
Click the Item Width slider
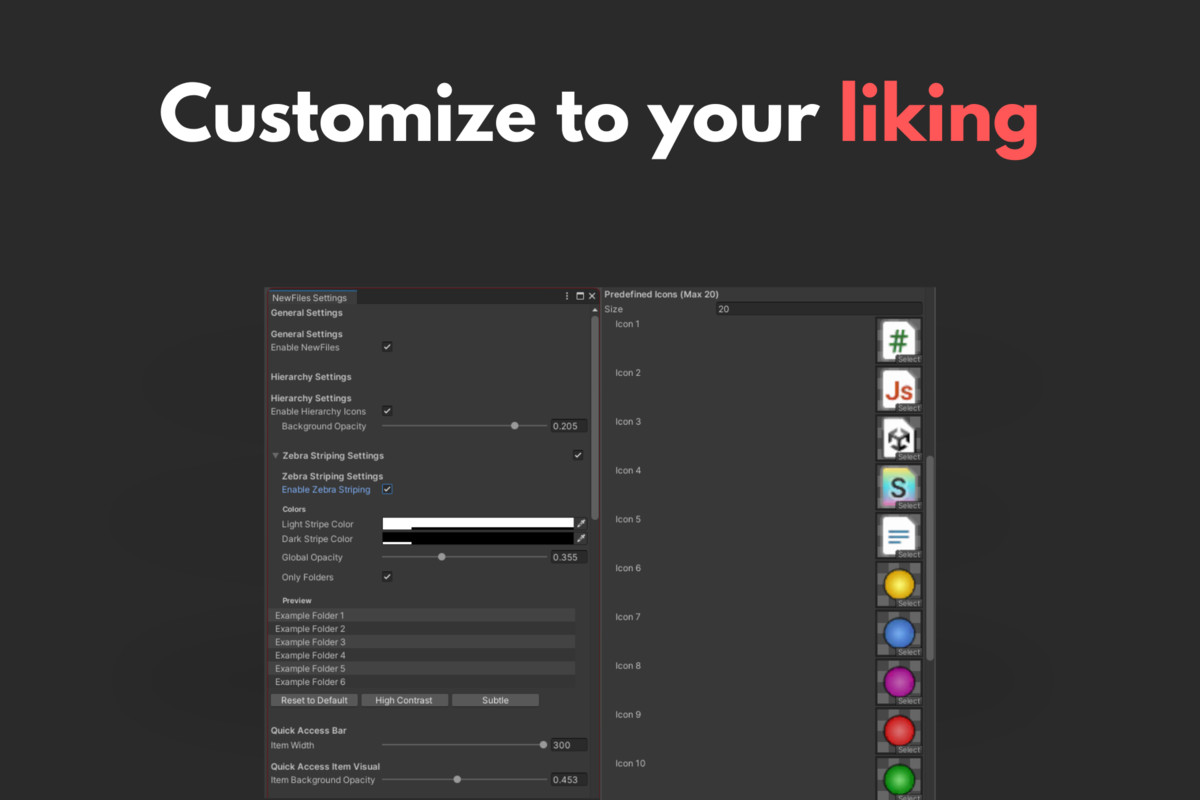(465, 745)
